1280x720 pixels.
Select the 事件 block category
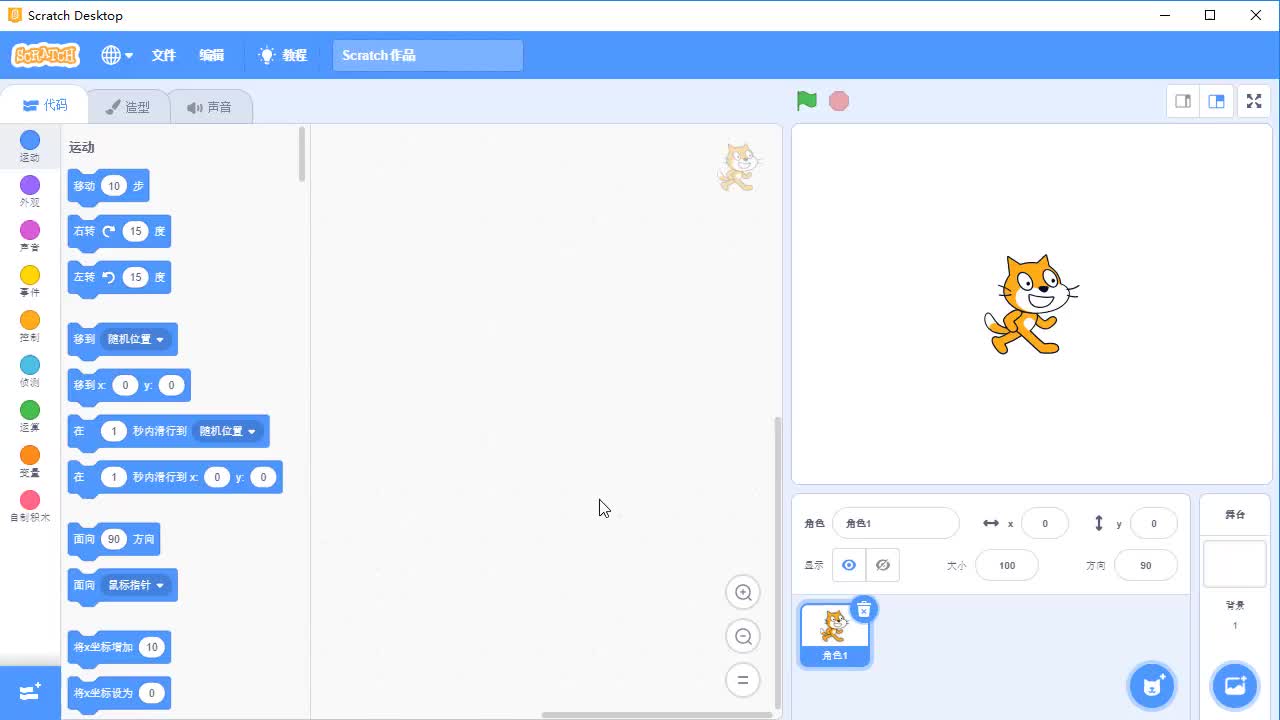pos(30,281)
